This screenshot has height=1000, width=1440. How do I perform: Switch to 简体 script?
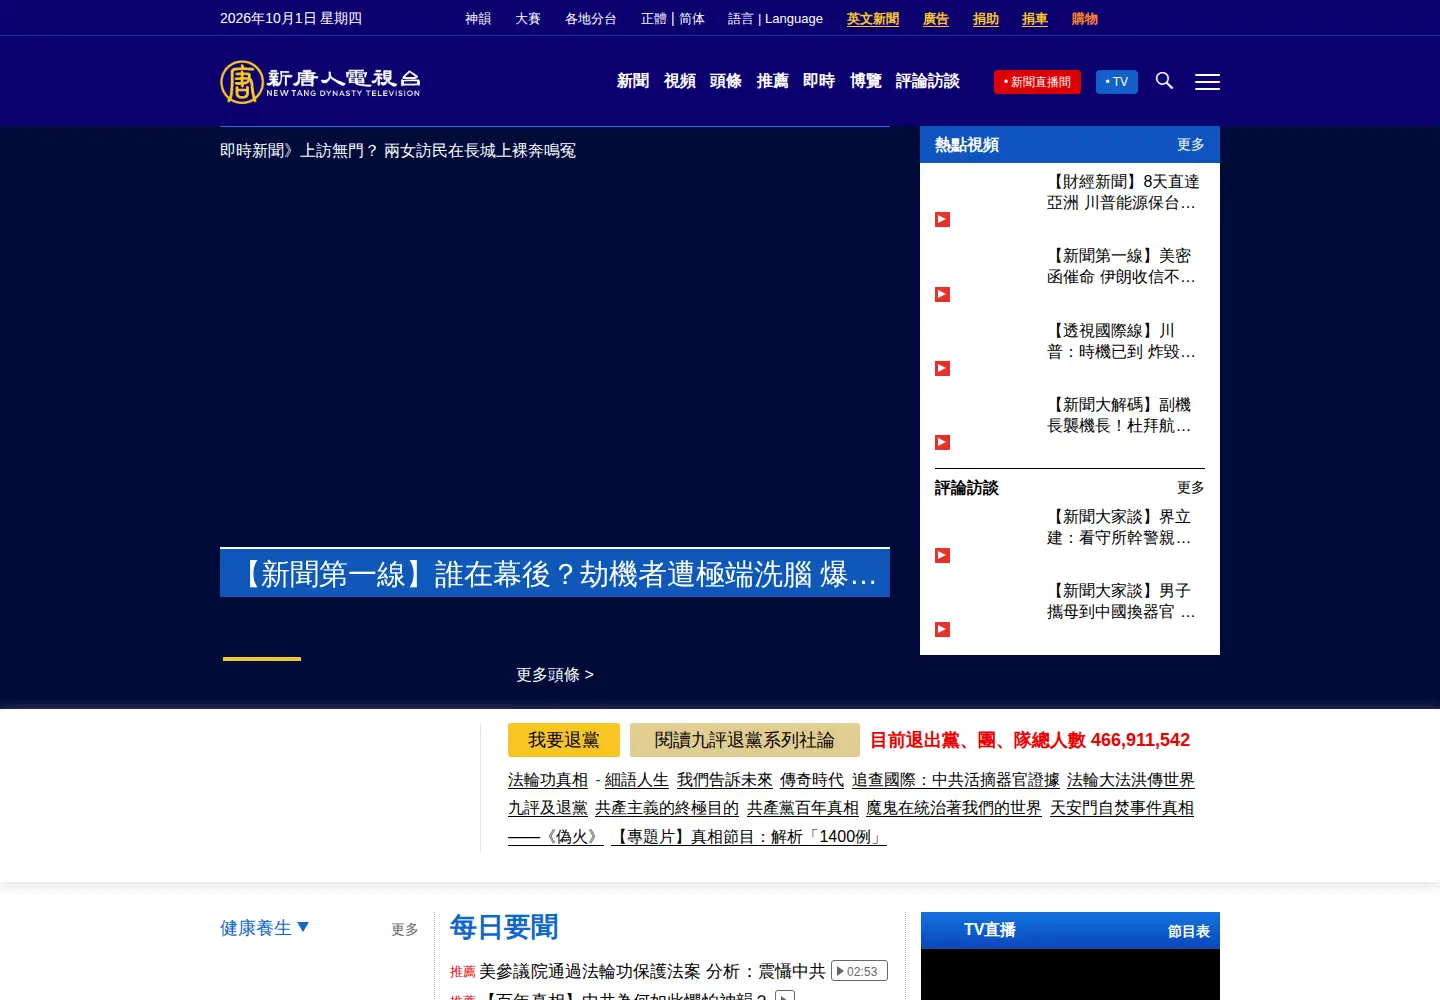692,18
